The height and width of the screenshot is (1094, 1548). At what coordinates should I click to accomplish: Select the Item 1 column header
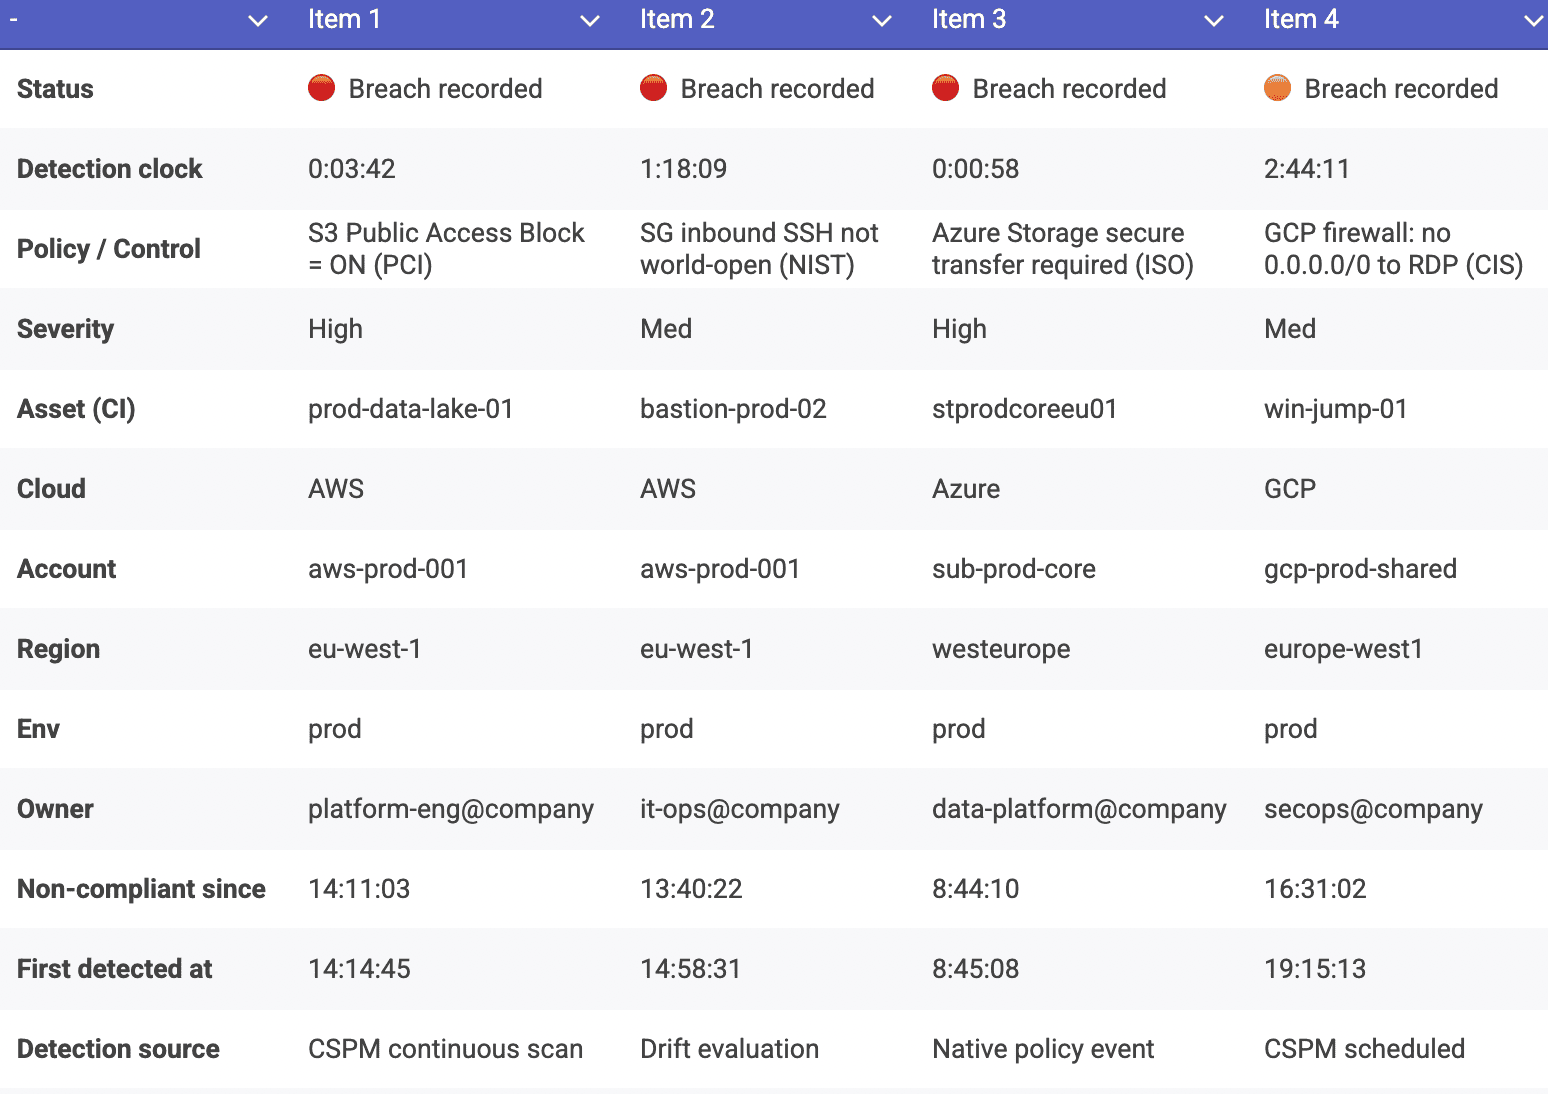tap(344, 20)
